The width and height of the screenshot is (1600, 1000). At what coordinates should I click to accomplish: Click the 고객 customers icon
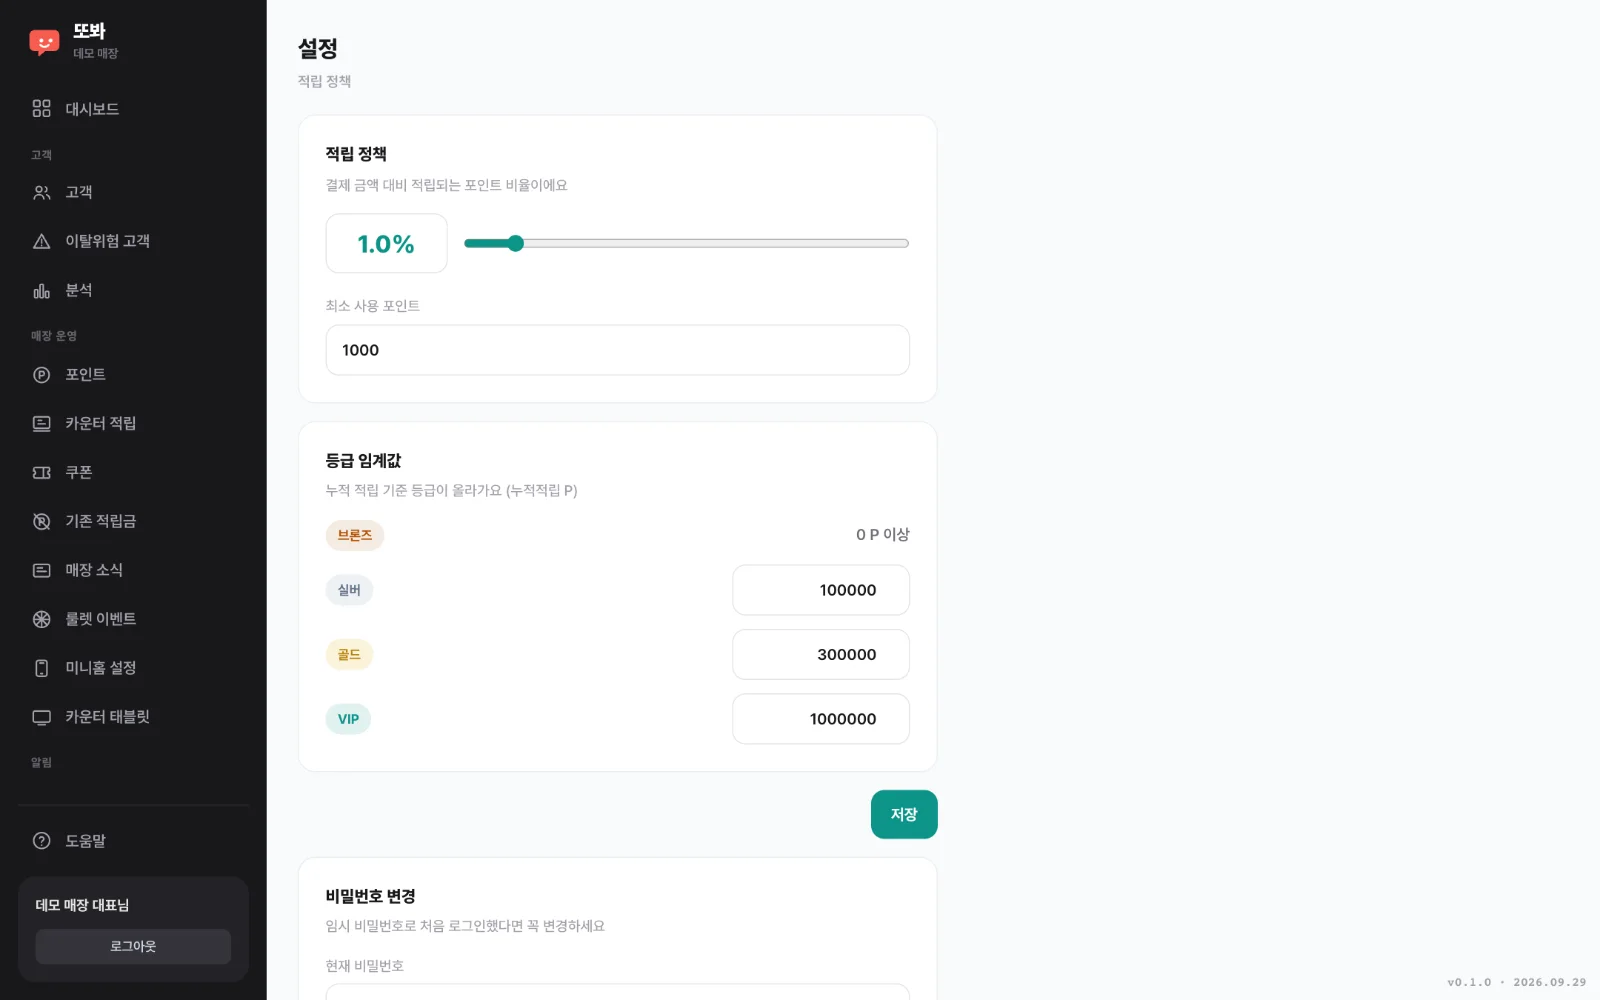(41, 192)
